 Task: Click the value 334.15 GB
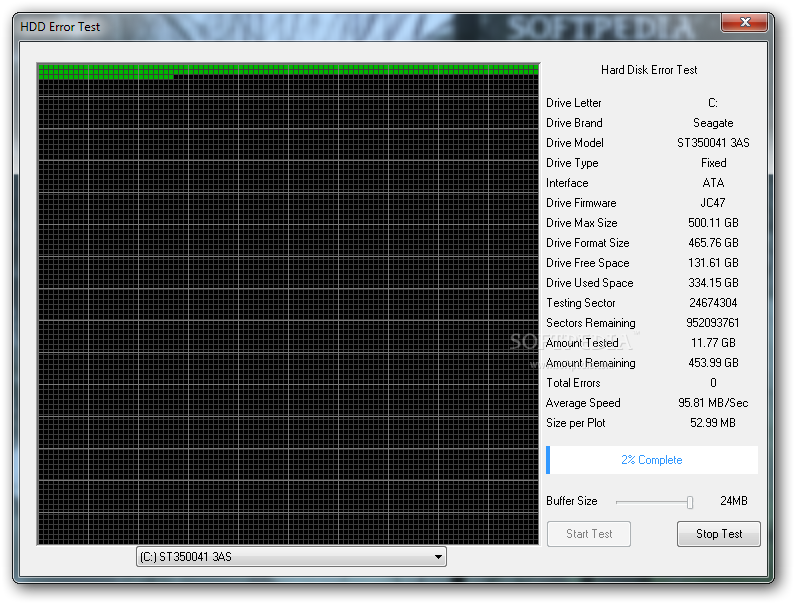pos(713,283)
